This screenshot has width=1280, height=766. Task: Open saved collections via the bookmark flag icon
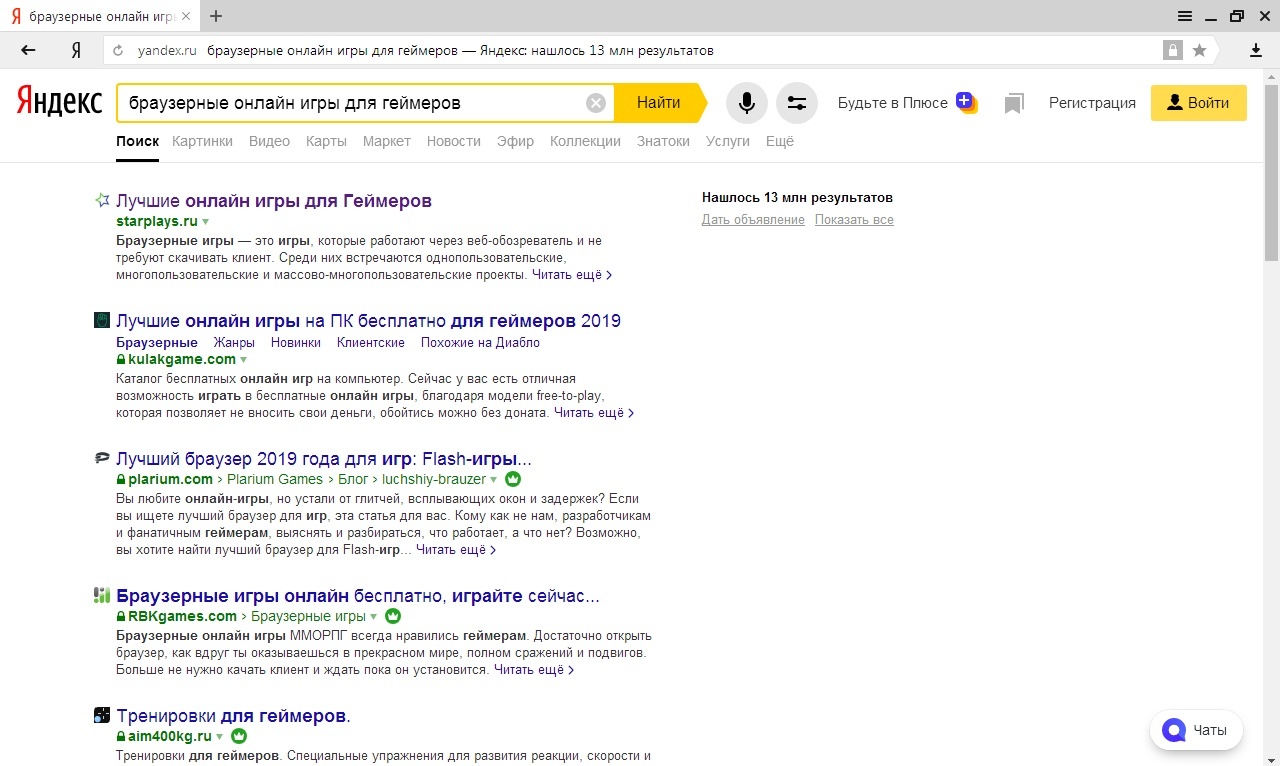(x=1015, y=103)
